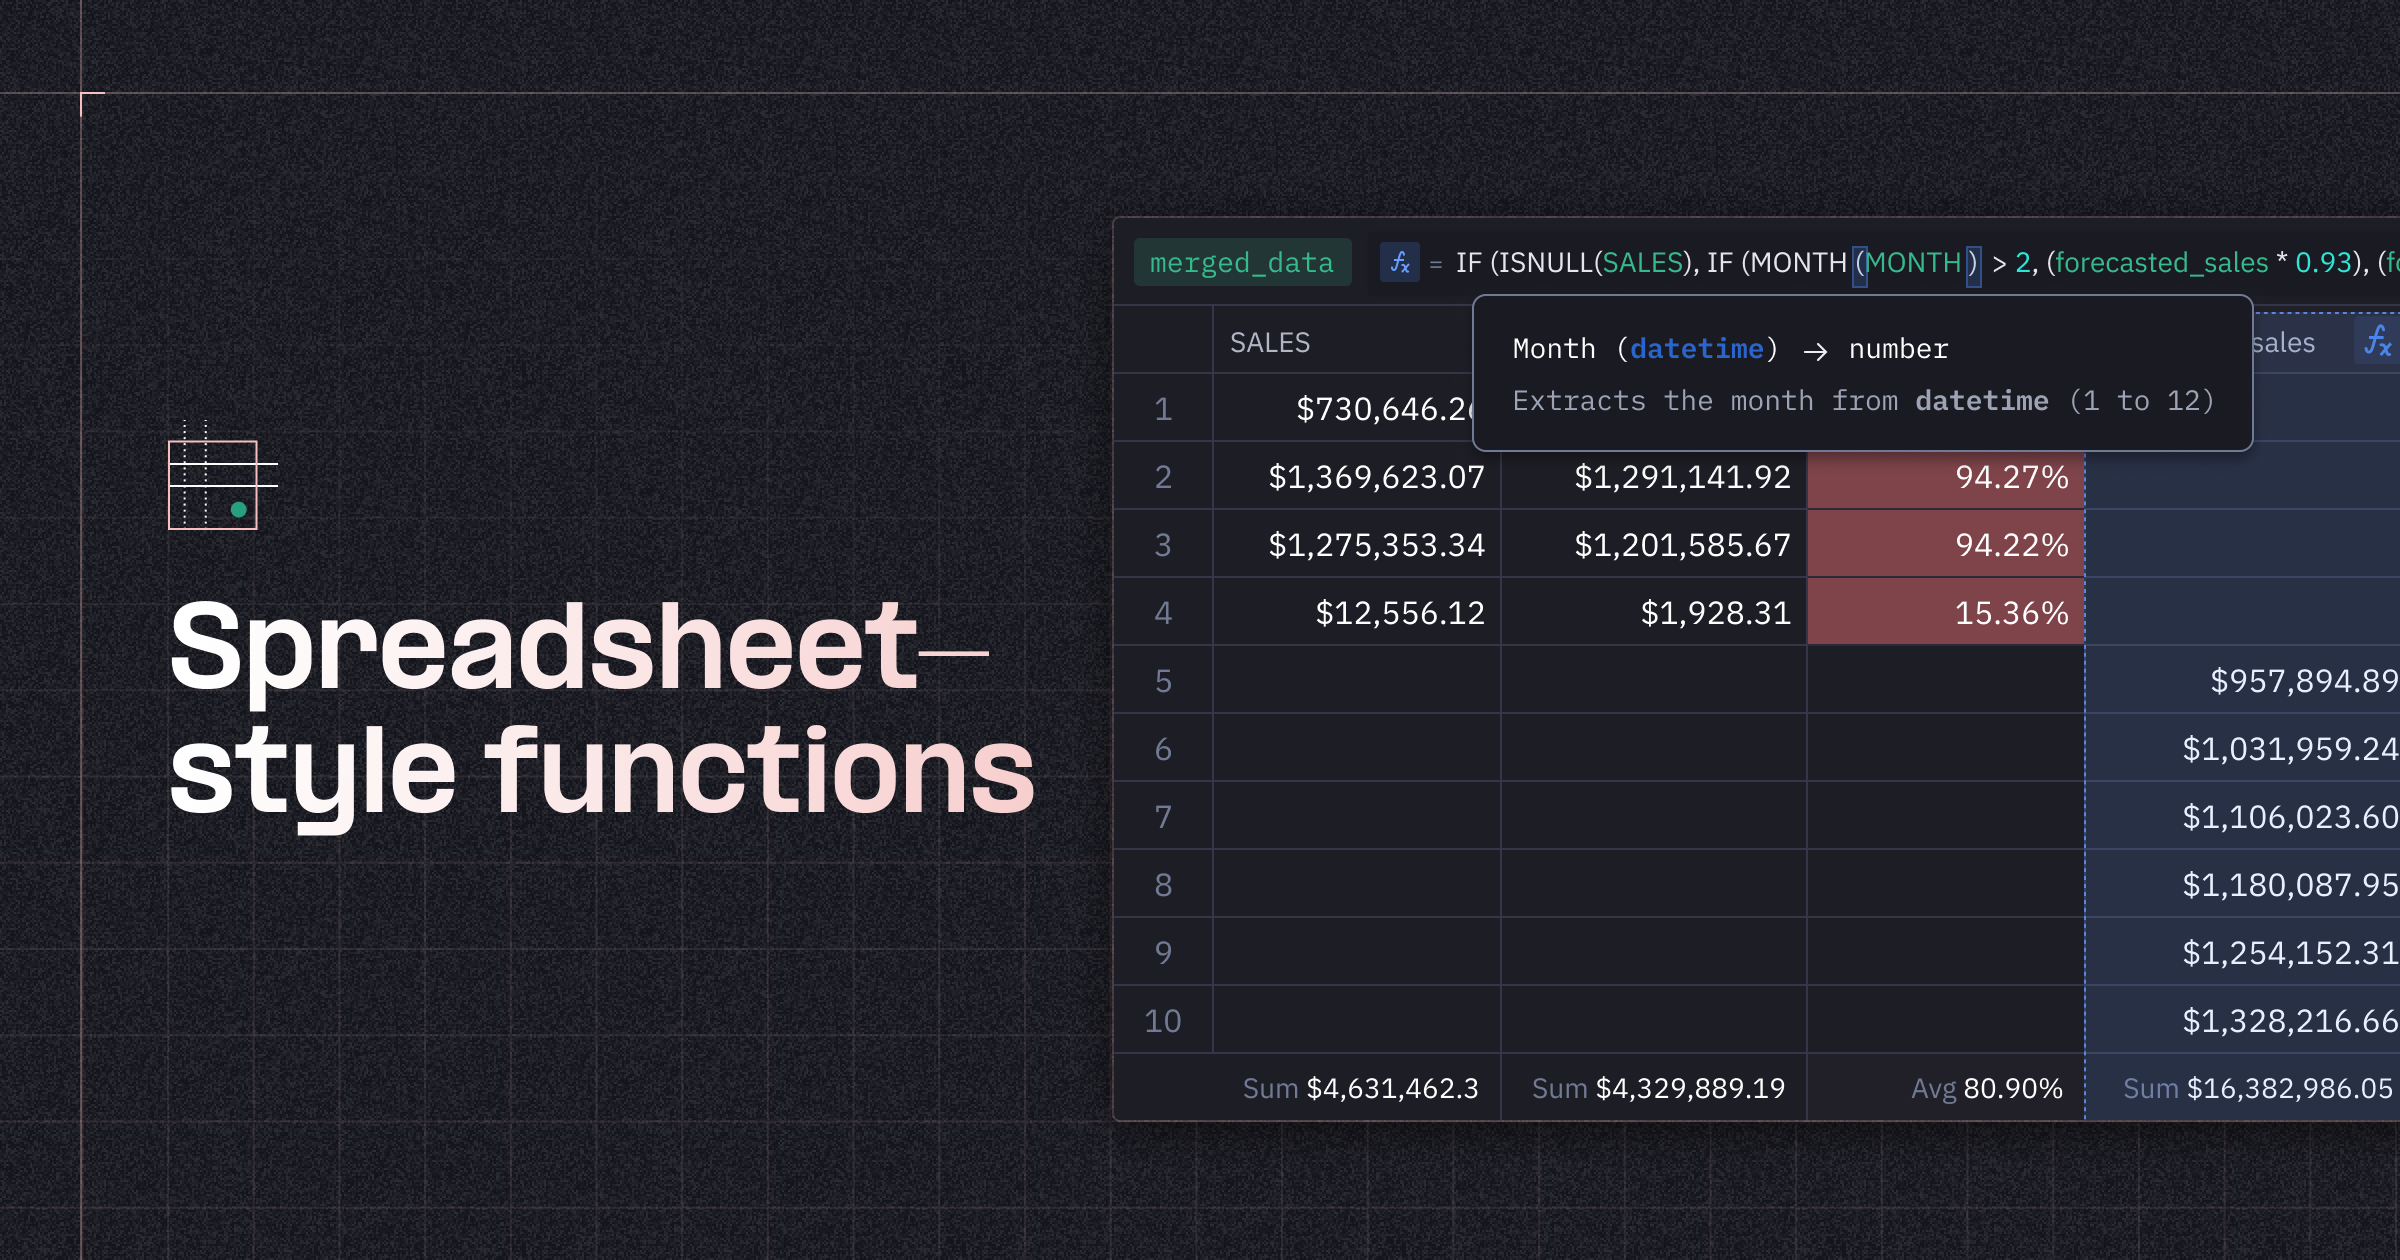The image size is (2400, 1260).
Task: Open the Sum $4,631,462.3 footer aggregate
Action: tap(1359, 1088)
